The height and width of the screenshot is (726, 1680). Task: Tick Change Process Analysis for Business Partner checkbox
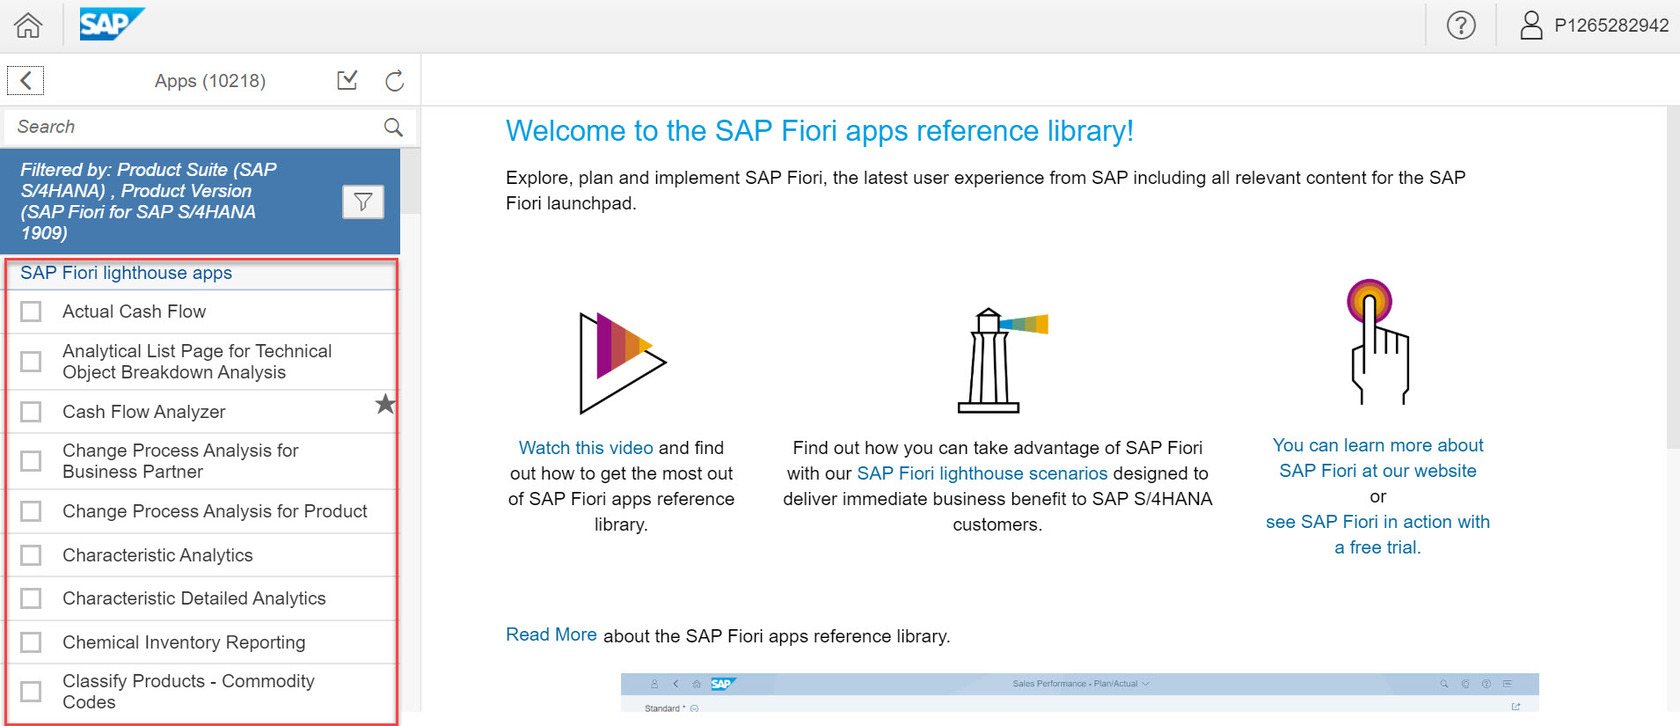tap(31, 461)
